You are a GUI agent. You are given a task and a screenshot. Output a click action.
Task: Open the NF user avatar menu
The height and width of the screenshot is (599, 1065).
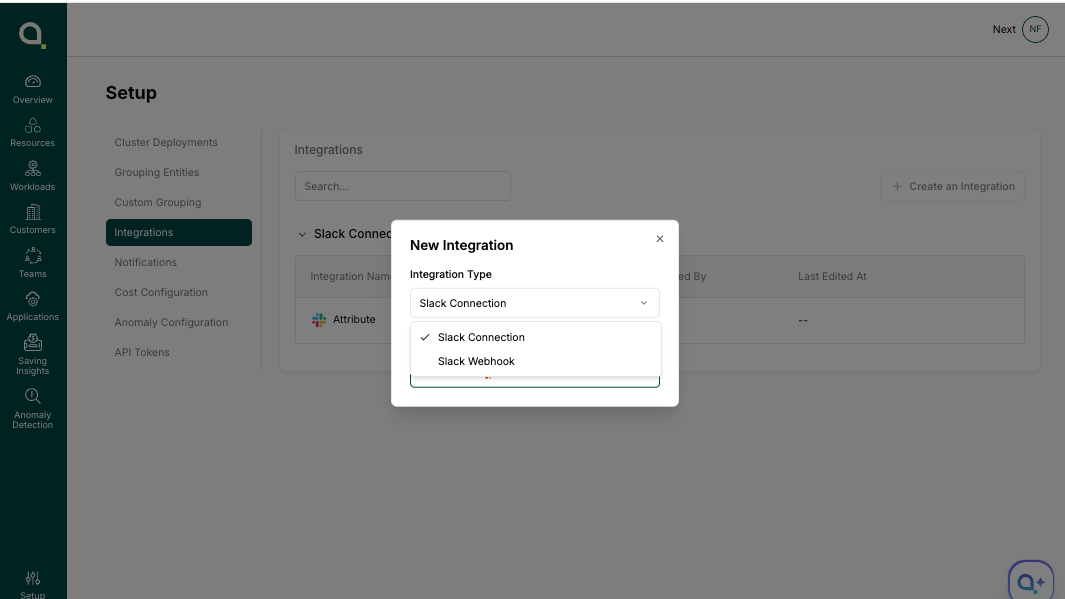(1035, 29)
